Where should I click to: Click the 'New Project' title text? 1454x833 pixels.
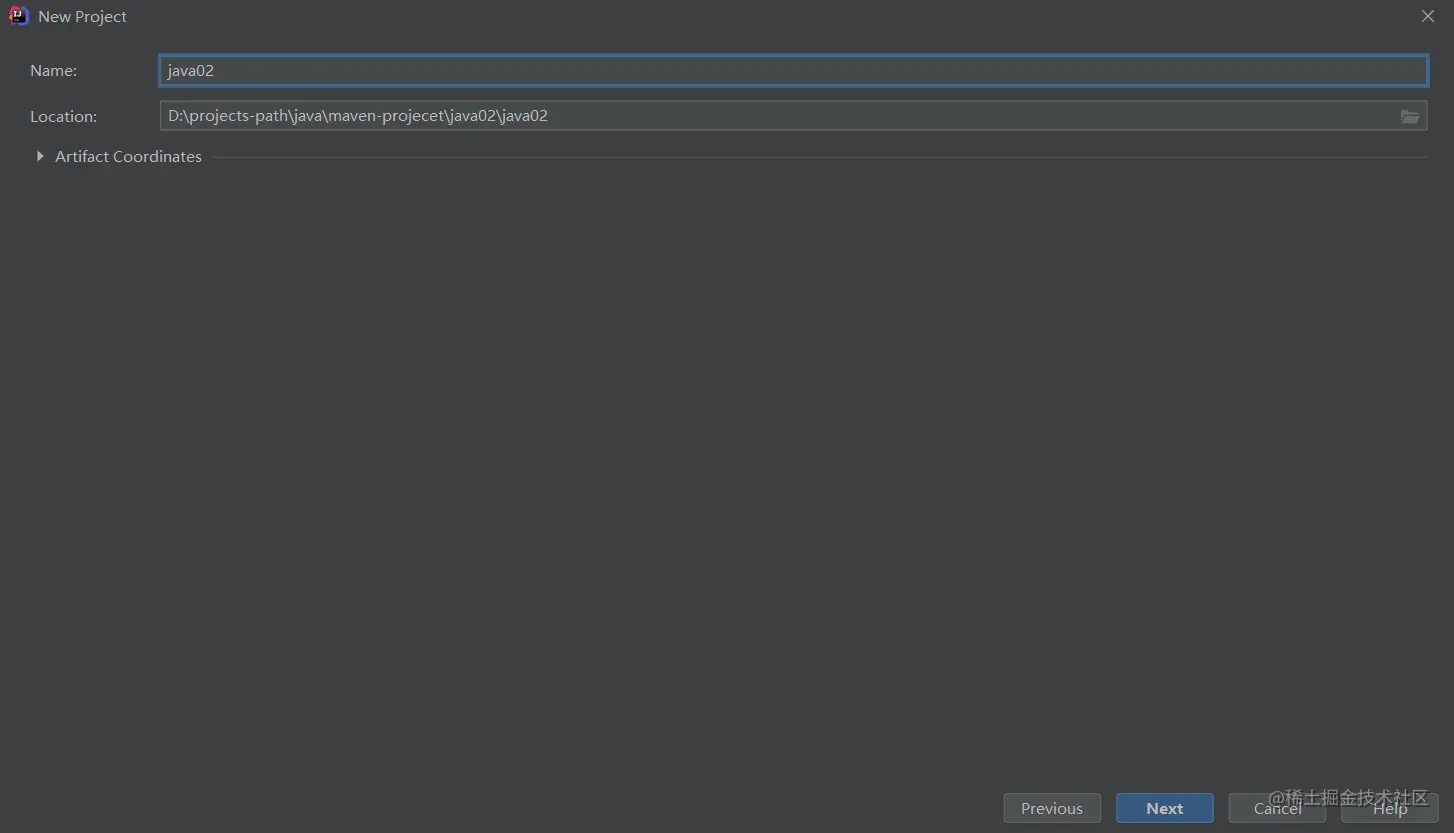click(x=82, y=17)
